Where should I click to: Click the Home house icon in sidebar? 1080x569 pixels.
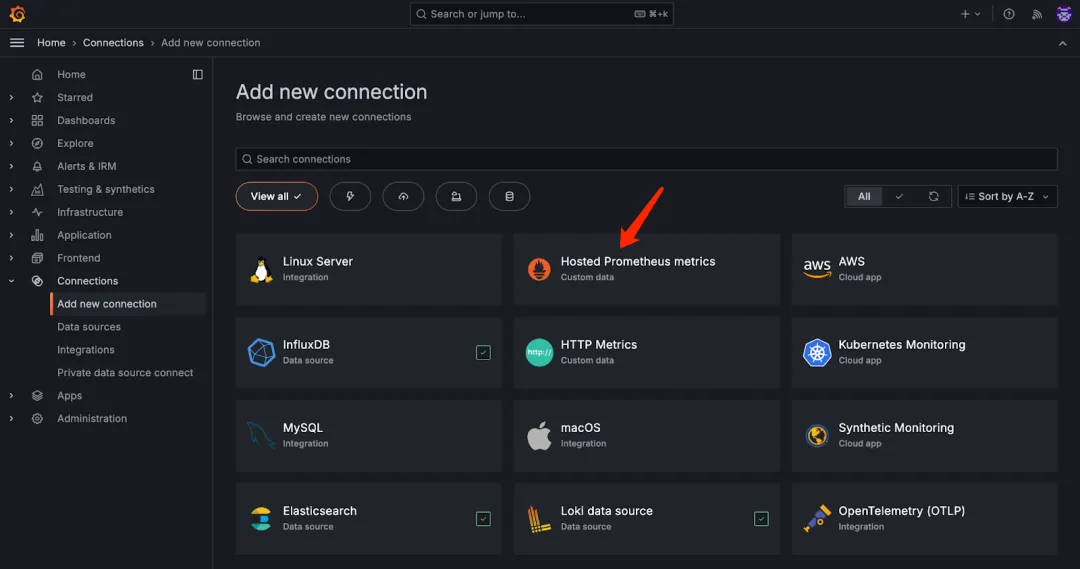(37, 74)
